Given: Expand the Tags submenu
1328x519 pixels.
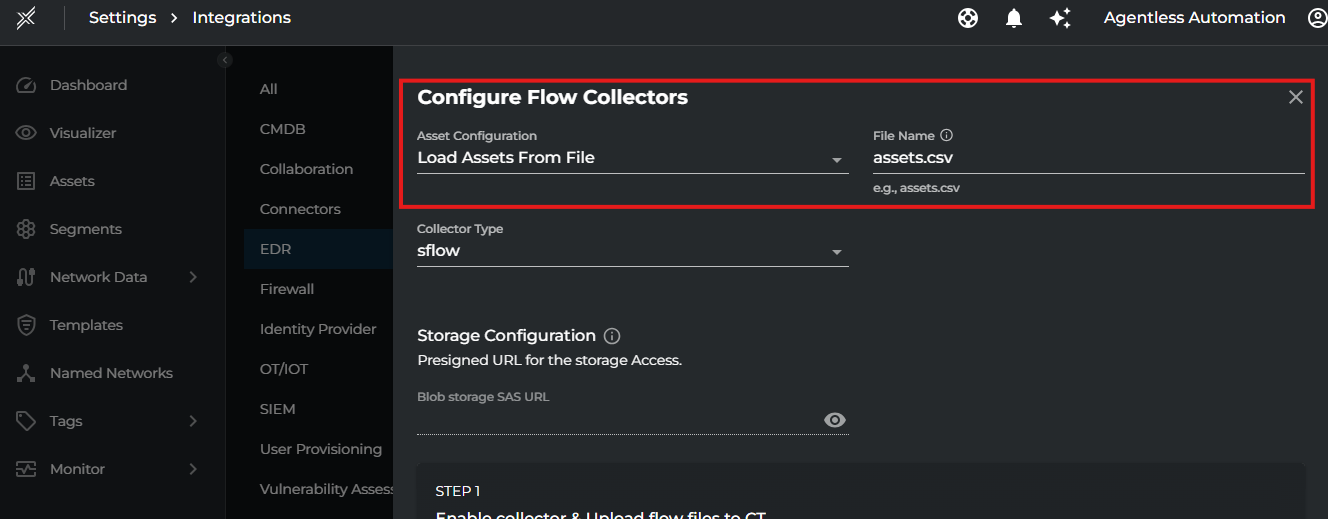Looking at the screenshot, I should tap(193, 421).
